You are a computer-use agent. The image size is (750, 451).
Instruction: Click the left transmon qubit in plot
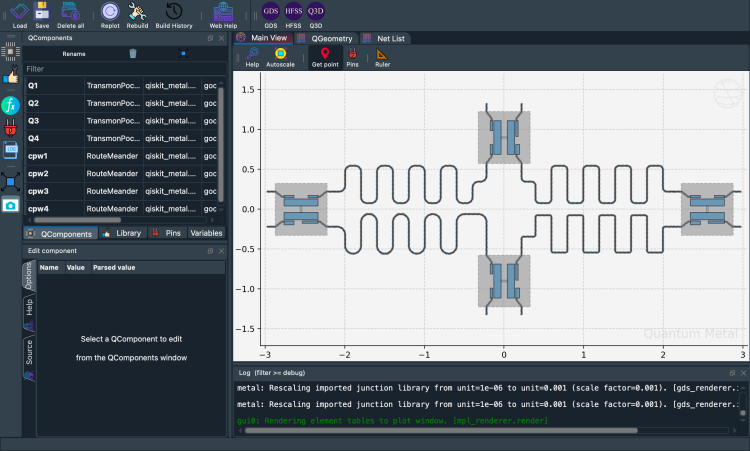[x=301, y=209]
